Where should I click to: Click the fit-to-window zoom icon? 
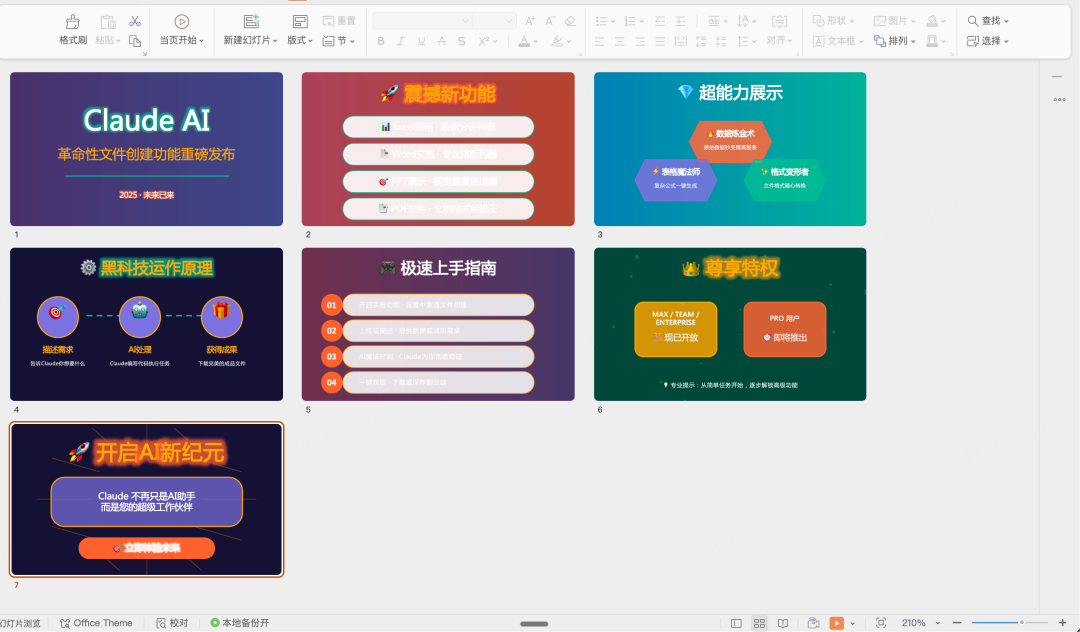click(881, 623)
